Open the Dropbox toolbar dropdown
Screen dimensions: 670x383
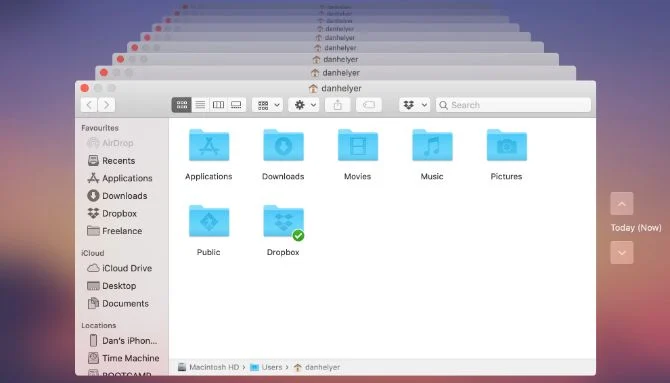pos(414,105)
